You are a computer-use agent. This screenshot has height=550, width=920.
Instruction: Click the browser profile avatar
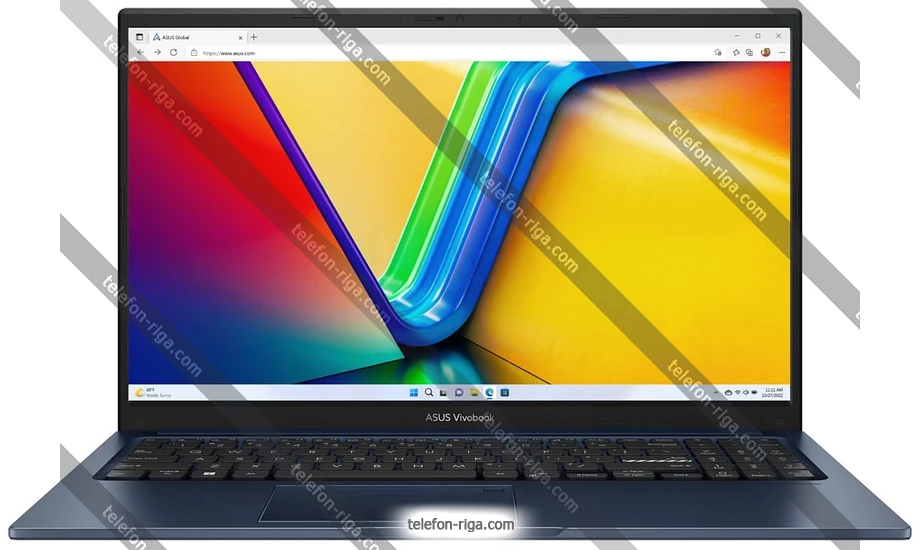(x=766, y=52)
